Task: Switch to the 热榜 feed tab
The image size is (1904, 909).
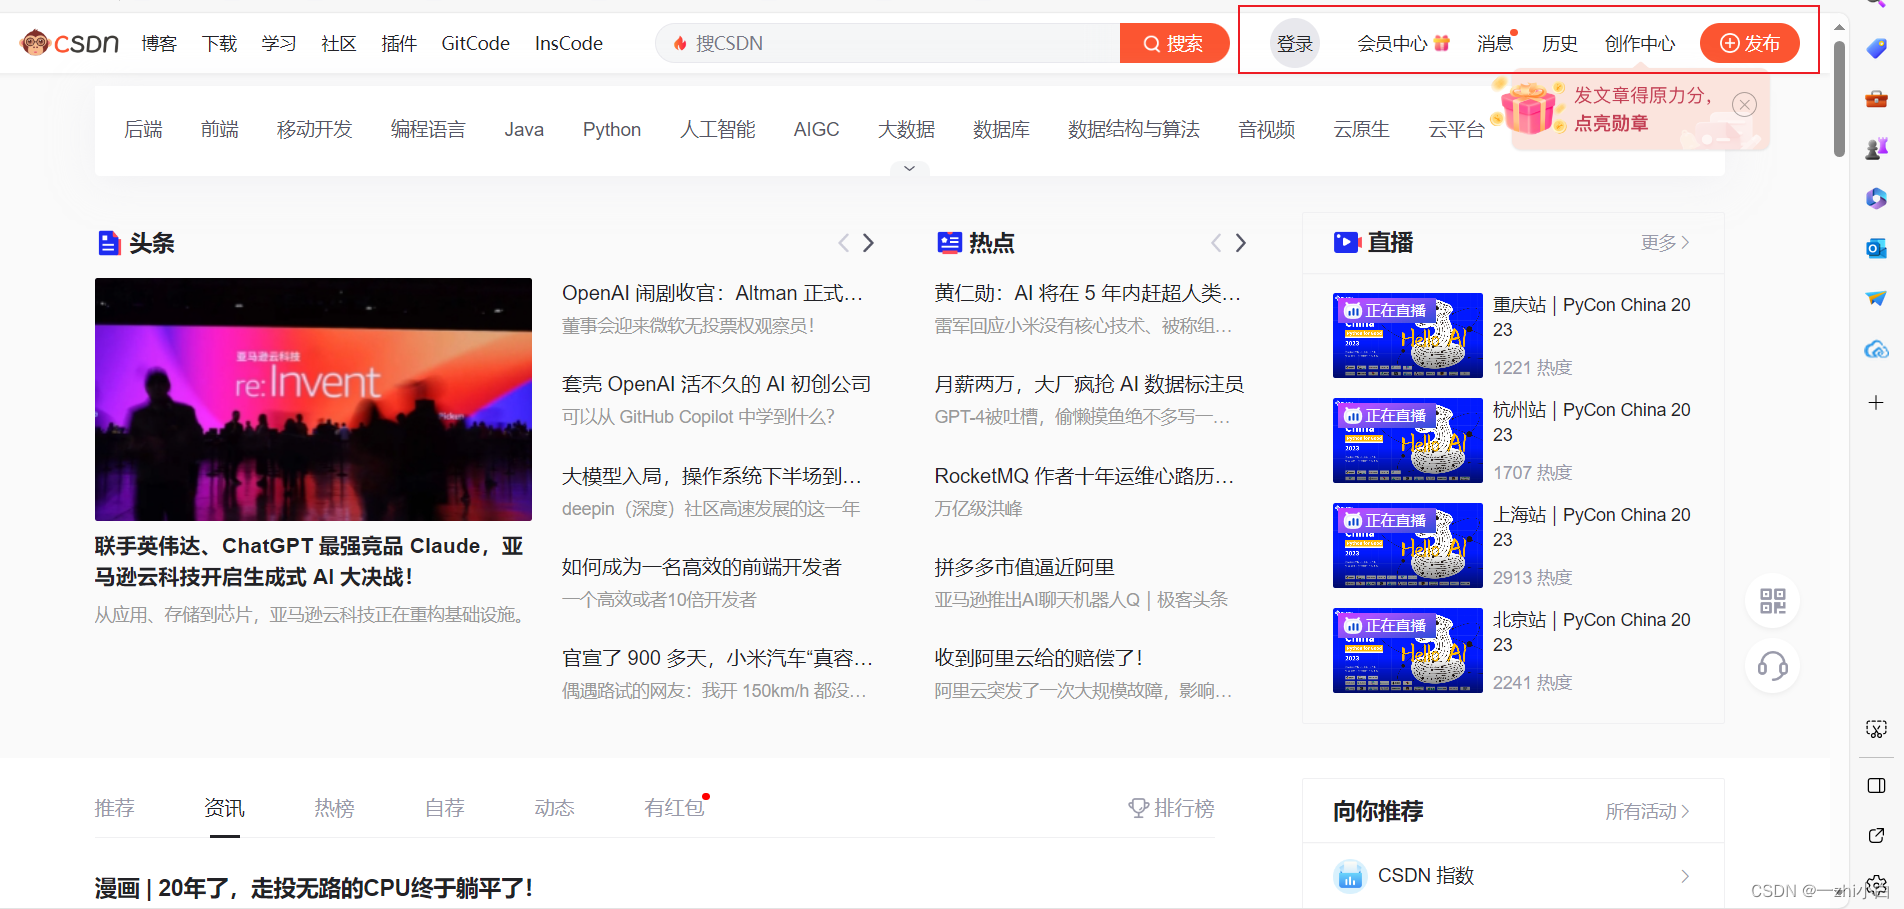Action: [x=334, y=808]
